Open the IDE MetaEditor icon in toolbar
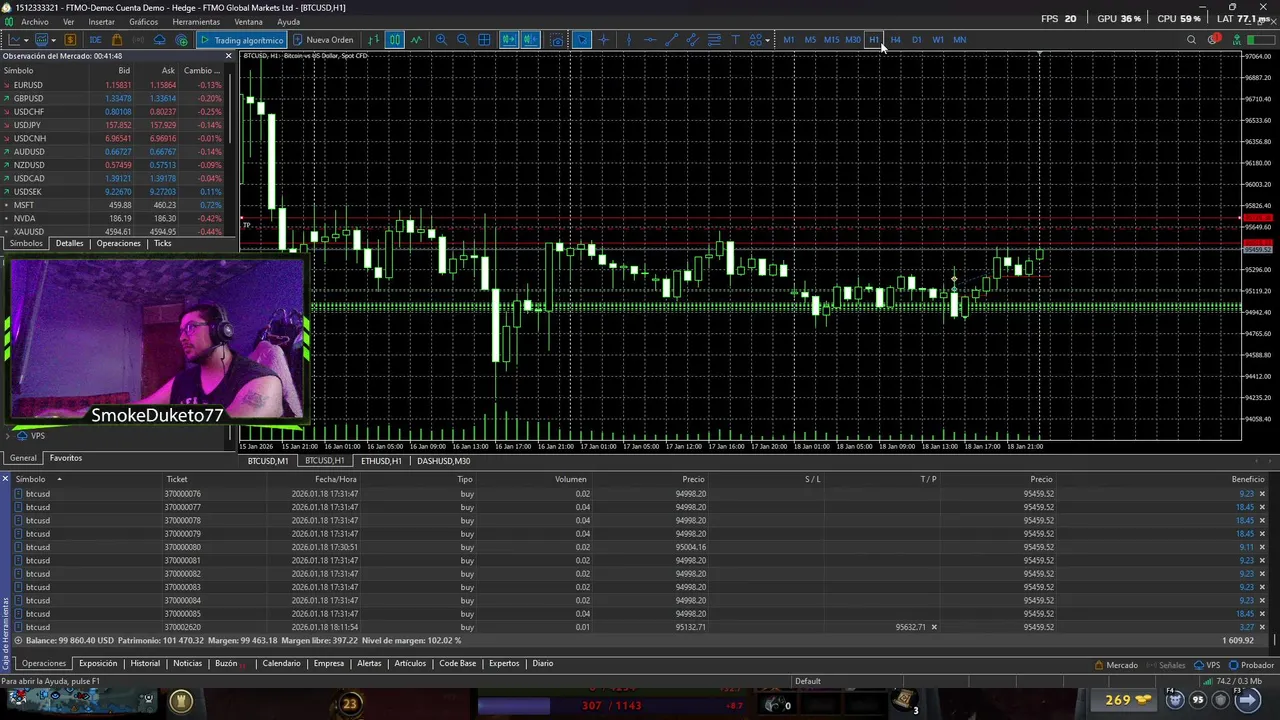Image resolution: width=1280 pixels, height=720 pixels. (x=95, y=40)
